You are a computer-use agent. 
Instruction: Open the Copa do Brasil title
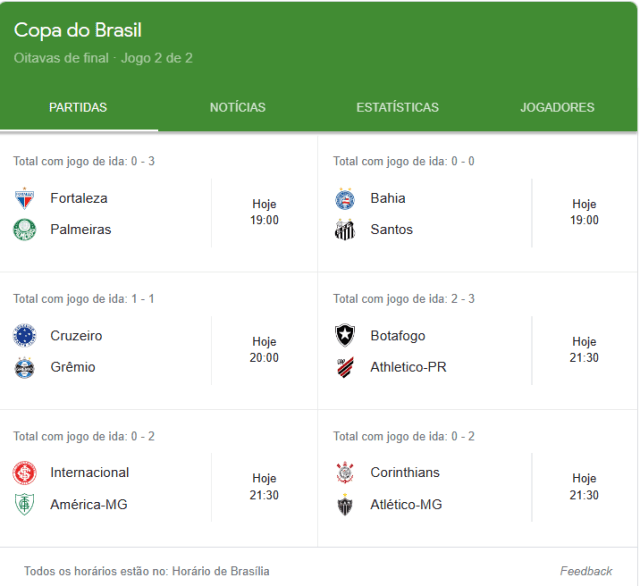tap(78, 30)
